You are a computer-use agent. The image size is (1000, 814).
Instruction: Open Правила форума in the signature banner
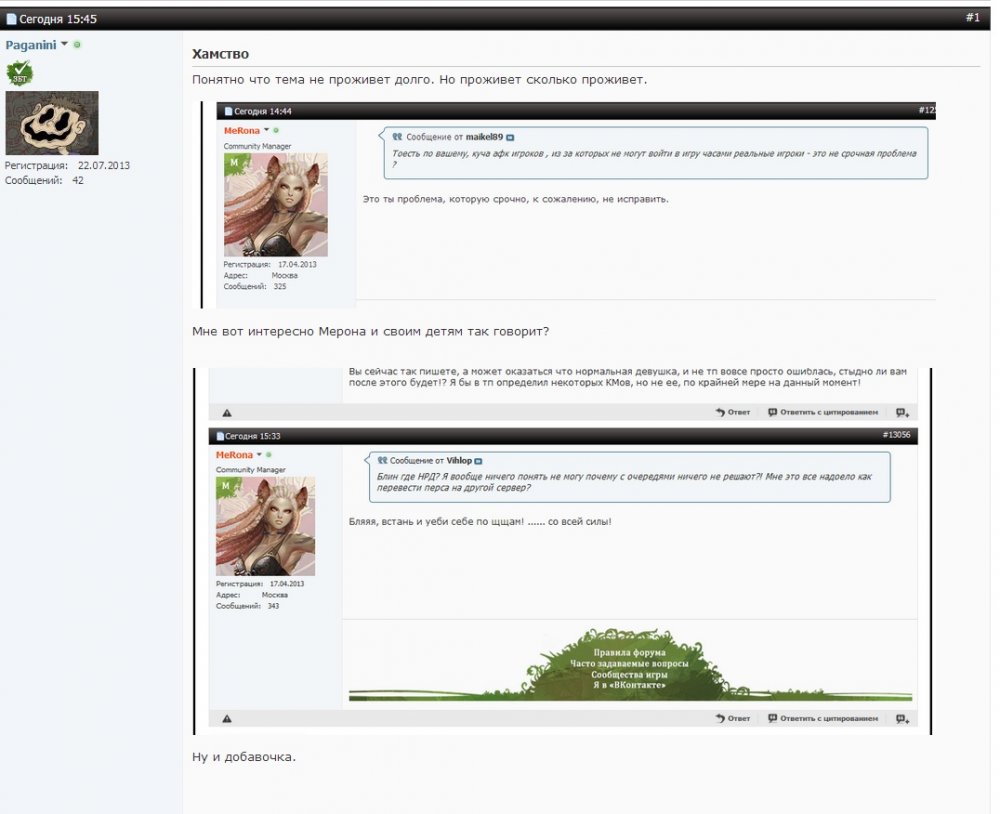tap(629, 652)
